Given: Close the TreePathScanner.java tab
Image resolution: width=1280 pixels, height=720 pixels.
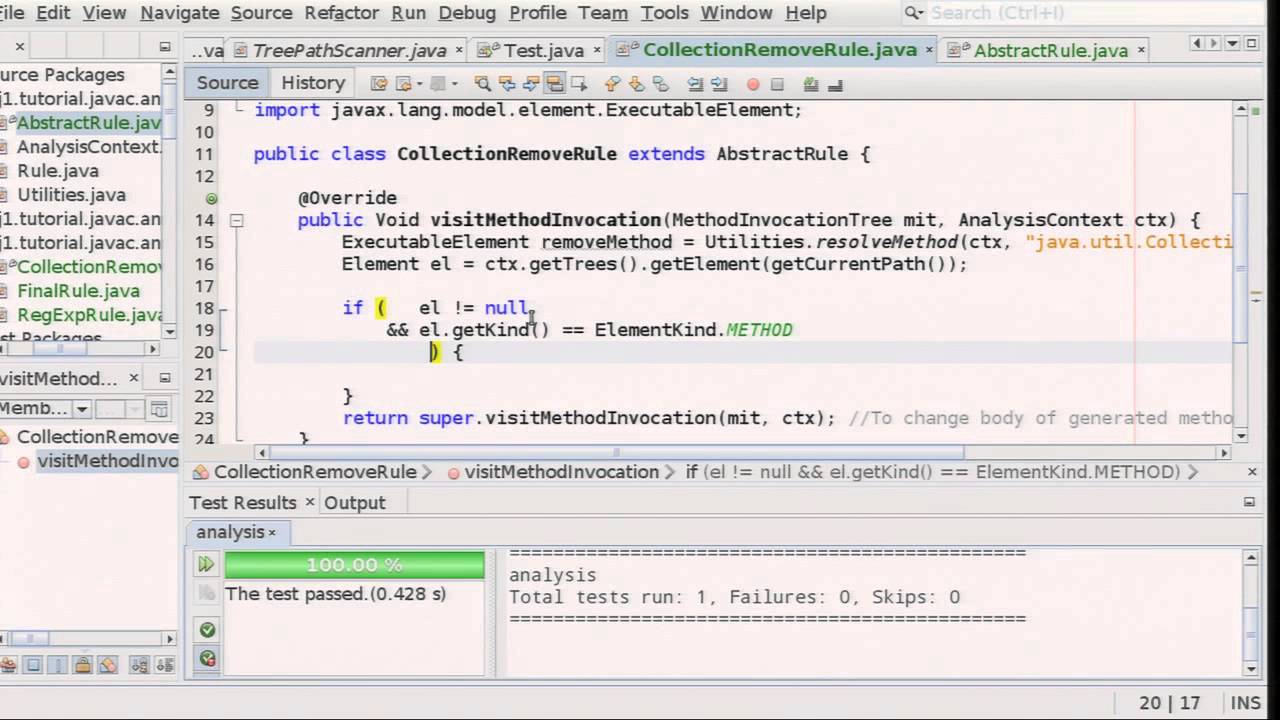Looking at the screenshot, I should click(460, 50).
